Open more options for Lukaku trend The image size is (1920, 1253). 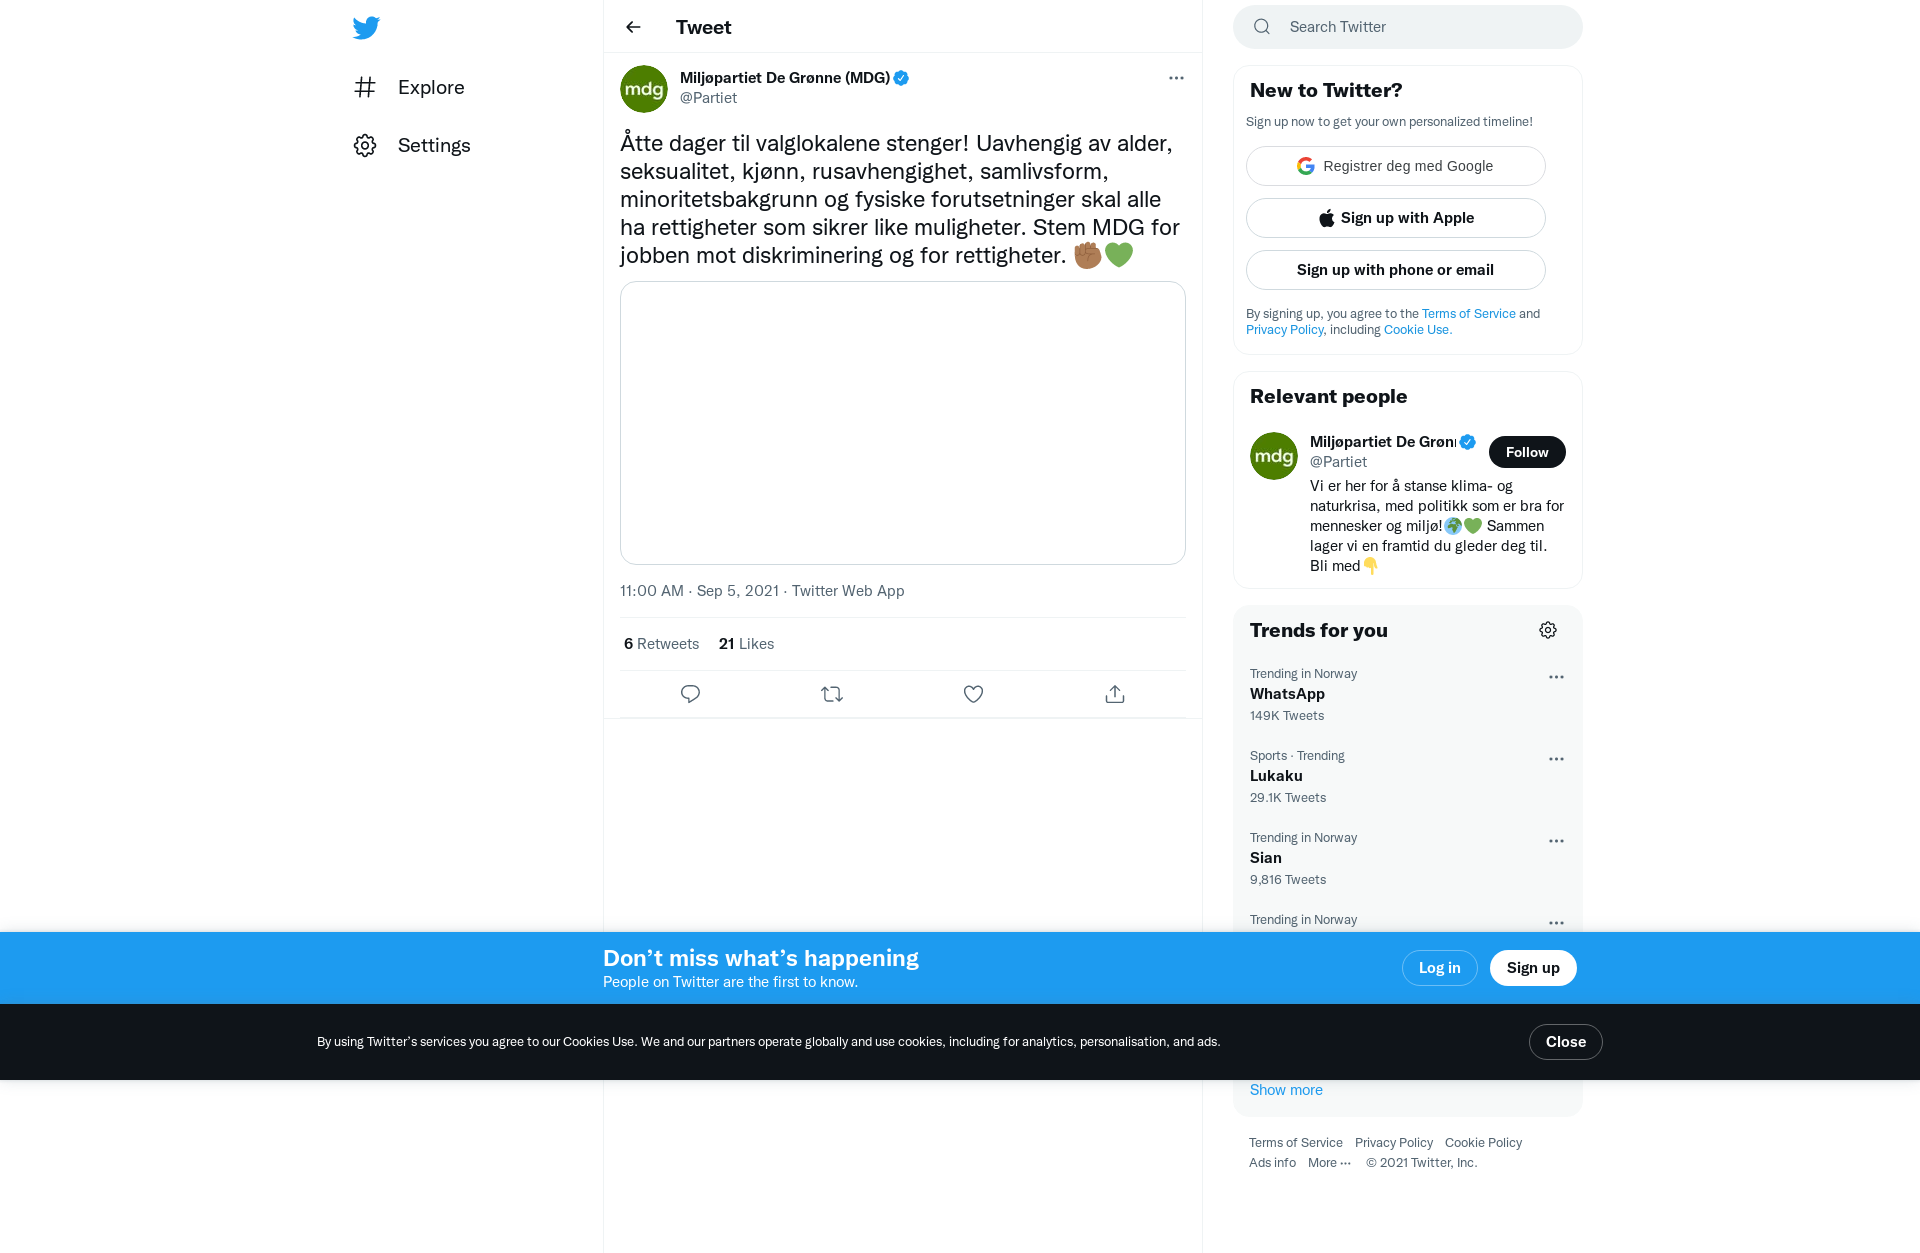(x=1556, y=759)
